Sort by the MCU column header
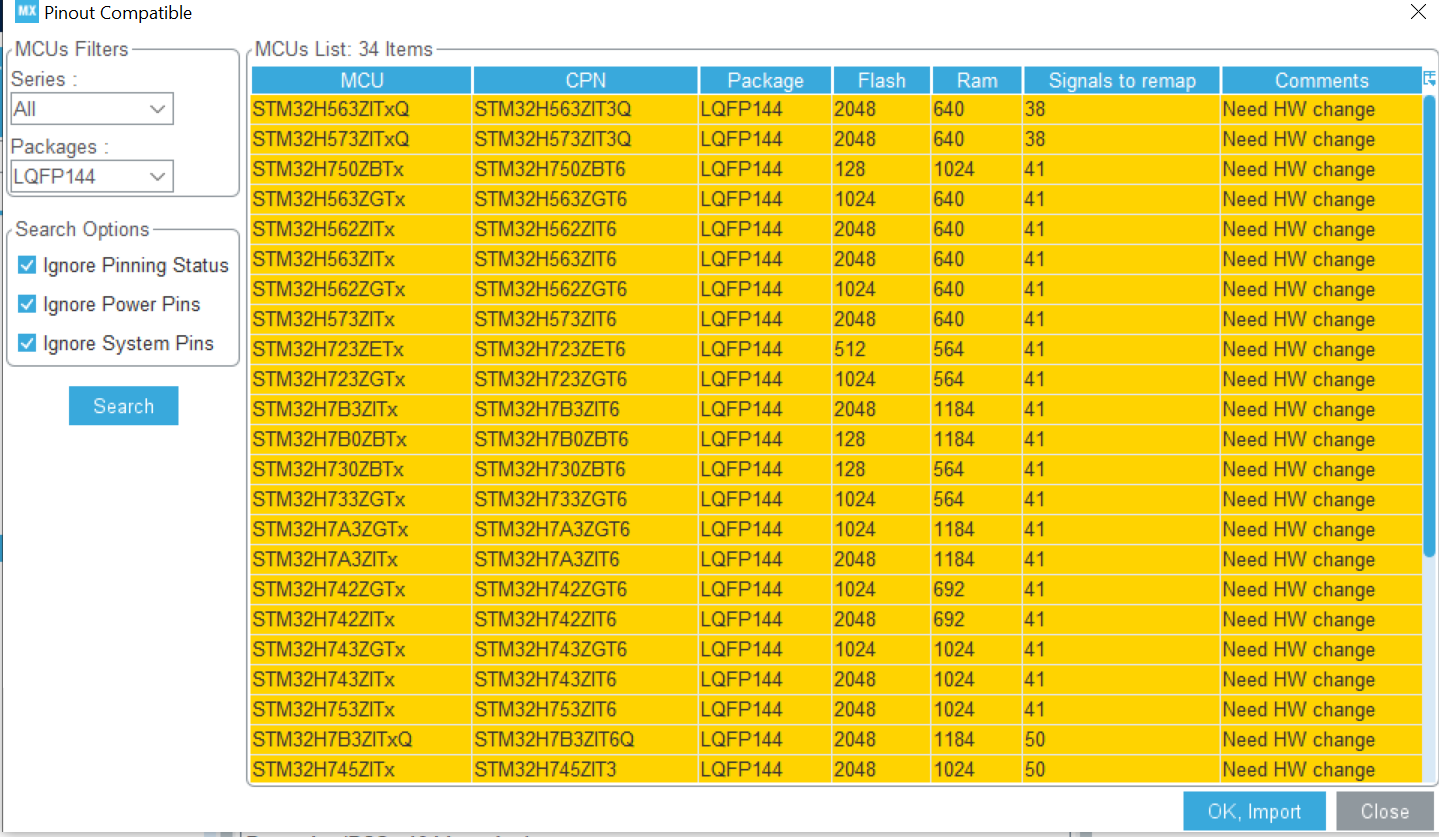 pos(362,80)
